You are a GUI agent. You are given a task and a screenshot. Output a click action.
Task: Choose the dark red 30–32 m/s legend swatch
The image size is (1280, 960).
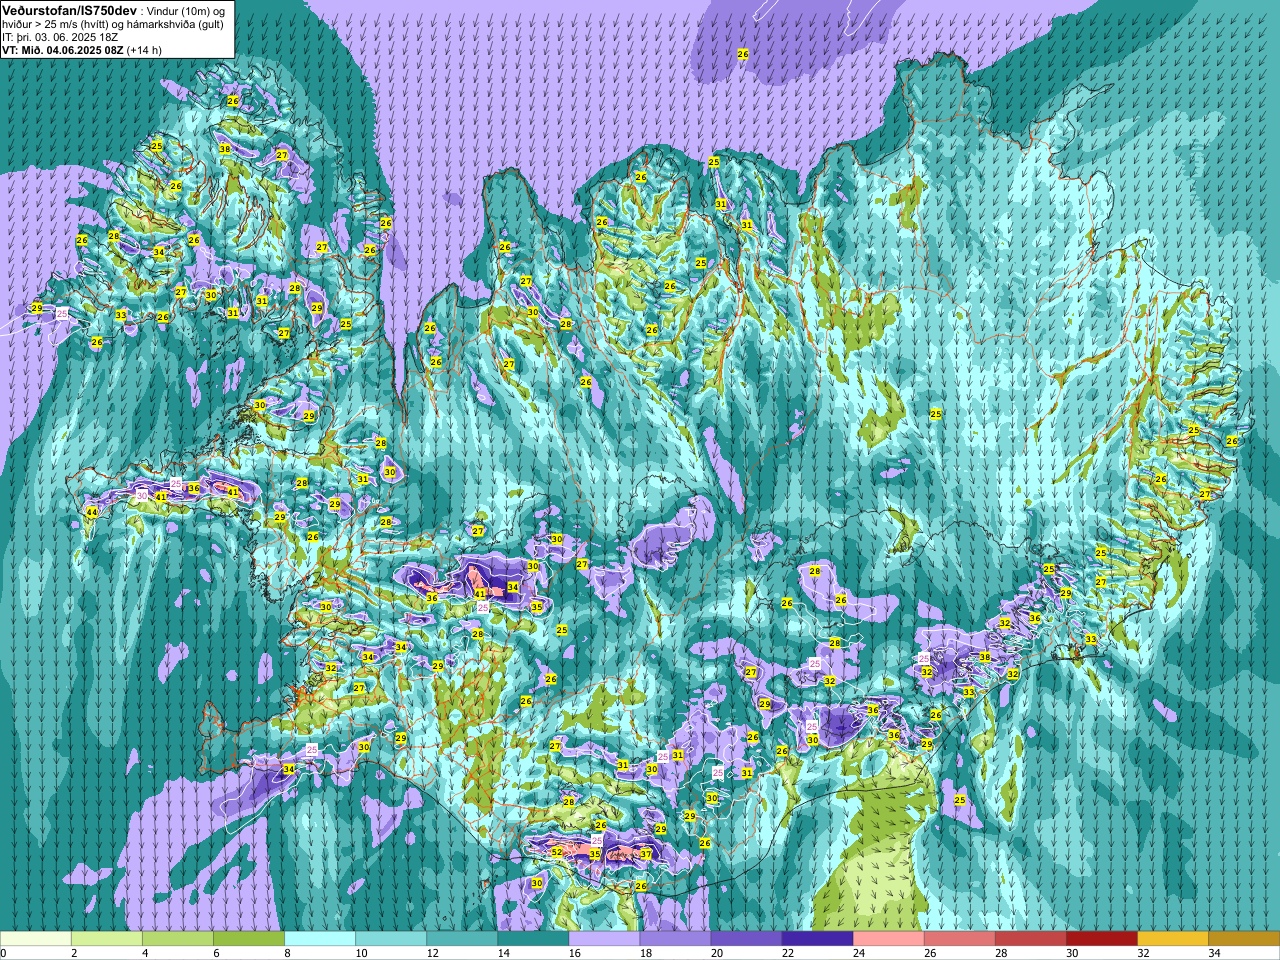pos(1101,939)
